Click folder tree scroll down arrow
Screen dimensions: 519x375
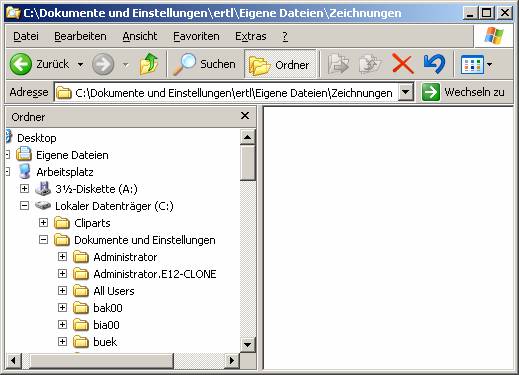(247, 344)
